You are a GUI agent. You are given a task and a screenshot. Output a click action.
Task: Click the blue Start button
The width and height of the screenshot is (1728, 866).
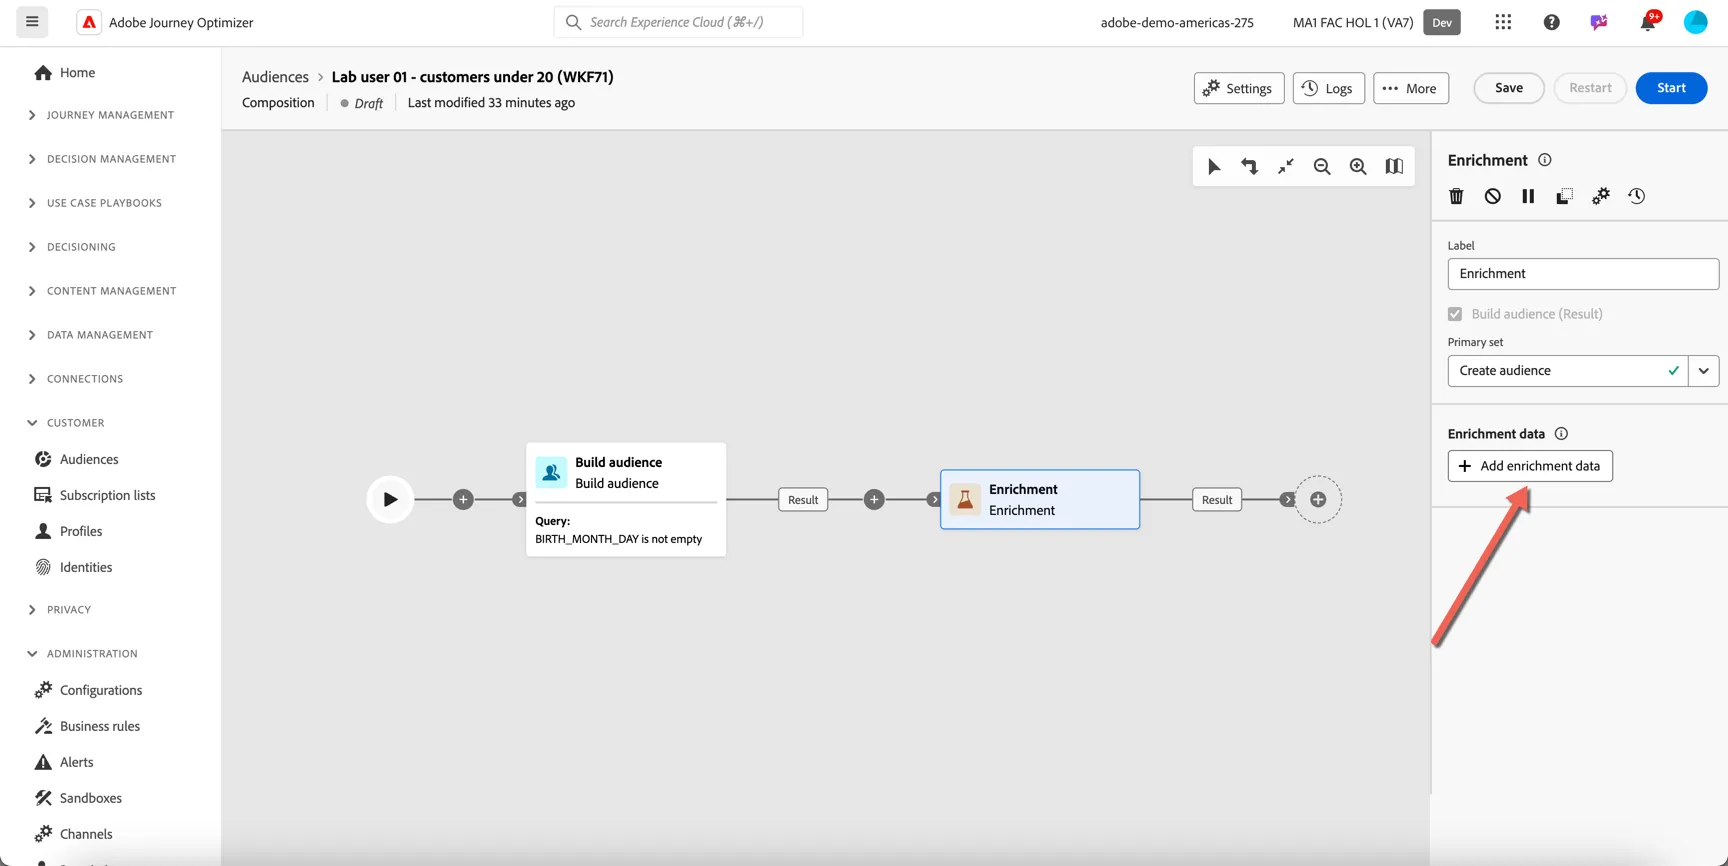pyautogui.click(x=1671, y=88)
